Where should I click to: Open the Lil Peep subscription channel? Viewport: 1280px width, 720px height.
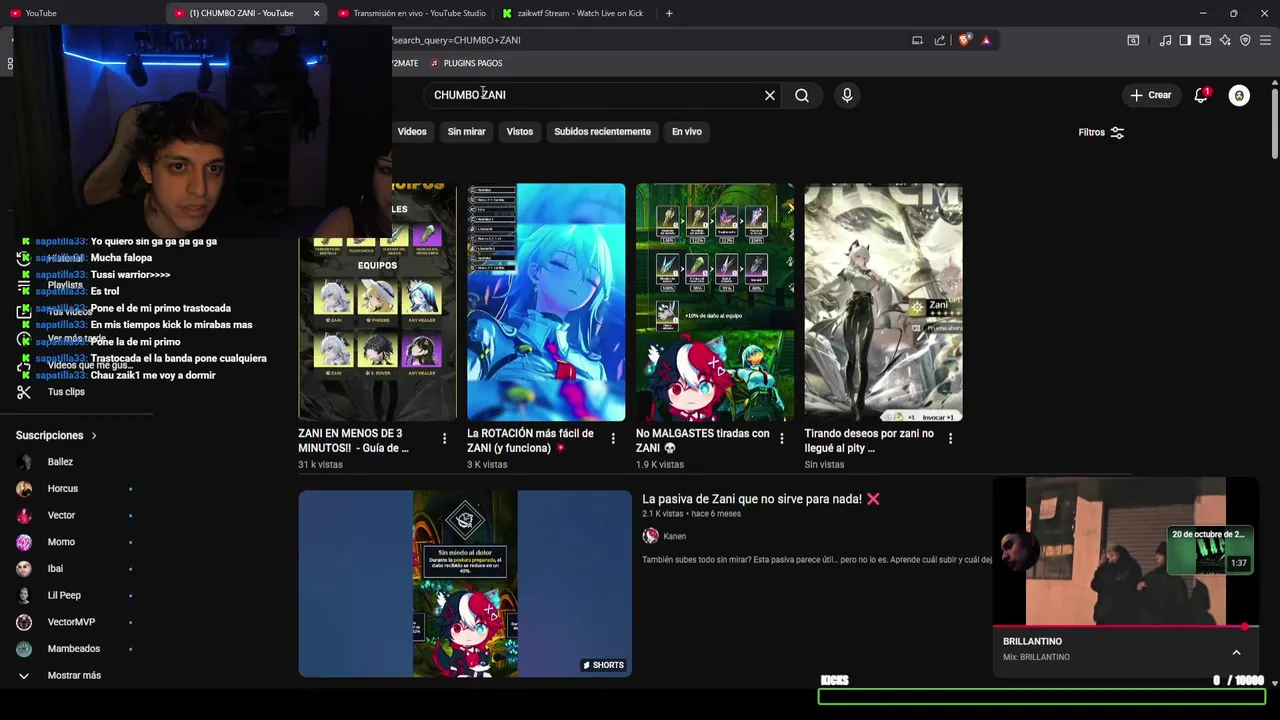[x=64, y=595]
